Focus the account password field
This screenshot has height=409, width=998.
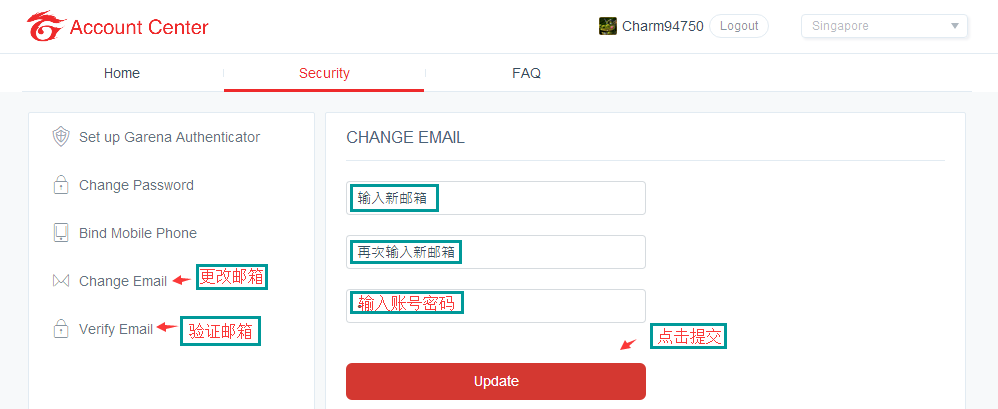point(496,306)
